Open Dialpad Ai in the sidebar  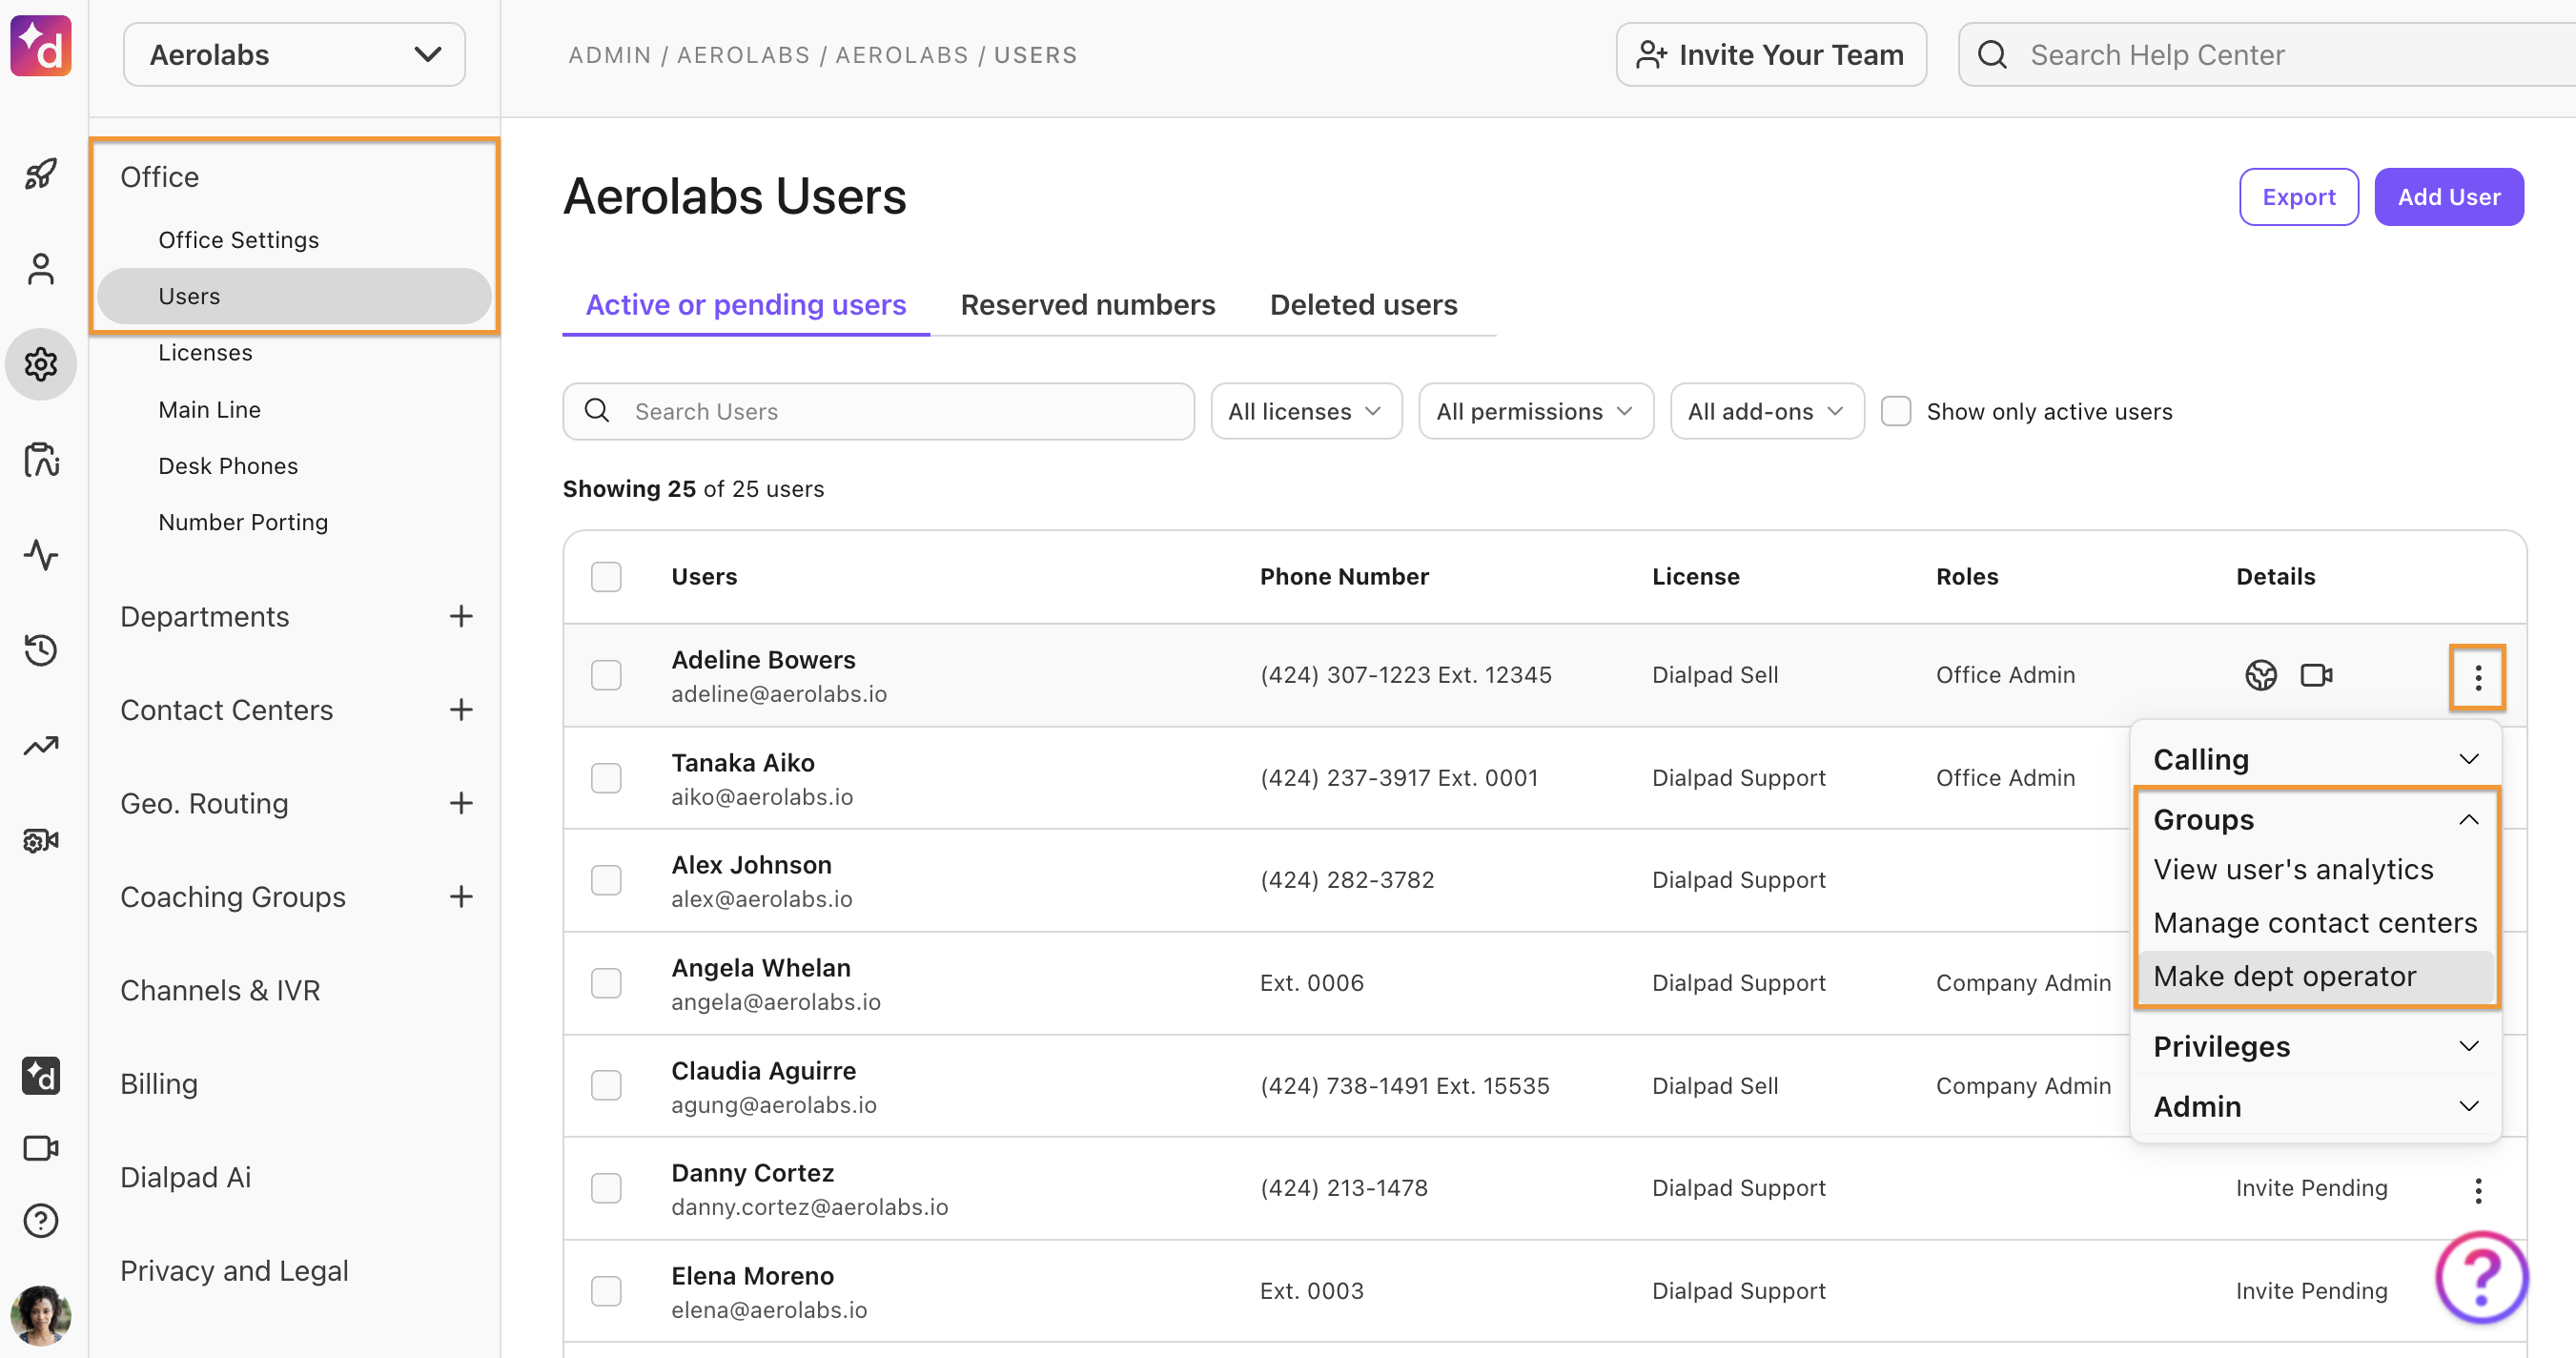pos(186,1177)
